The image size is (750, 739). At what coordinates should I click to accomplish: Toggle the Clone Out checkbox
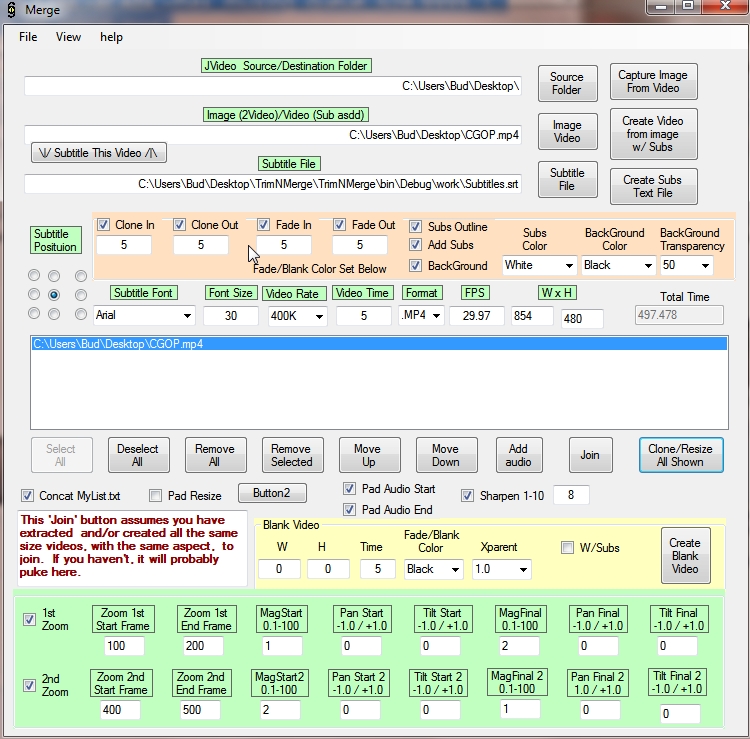coord(179,224)
